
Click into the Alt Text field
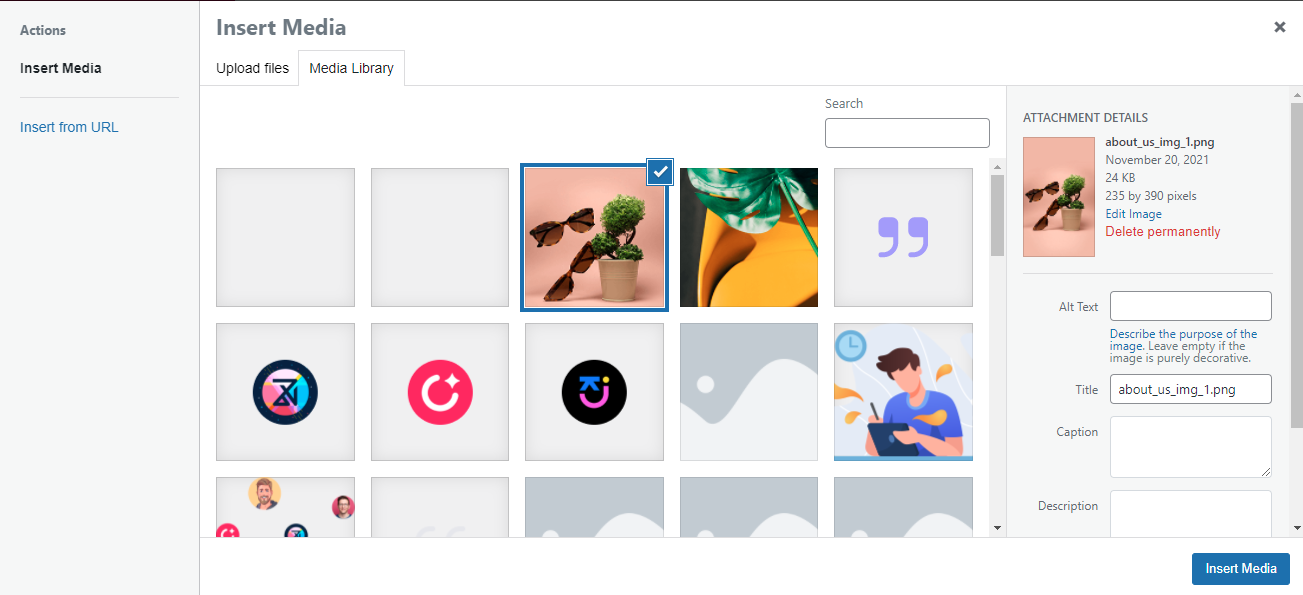(1190, 306)
